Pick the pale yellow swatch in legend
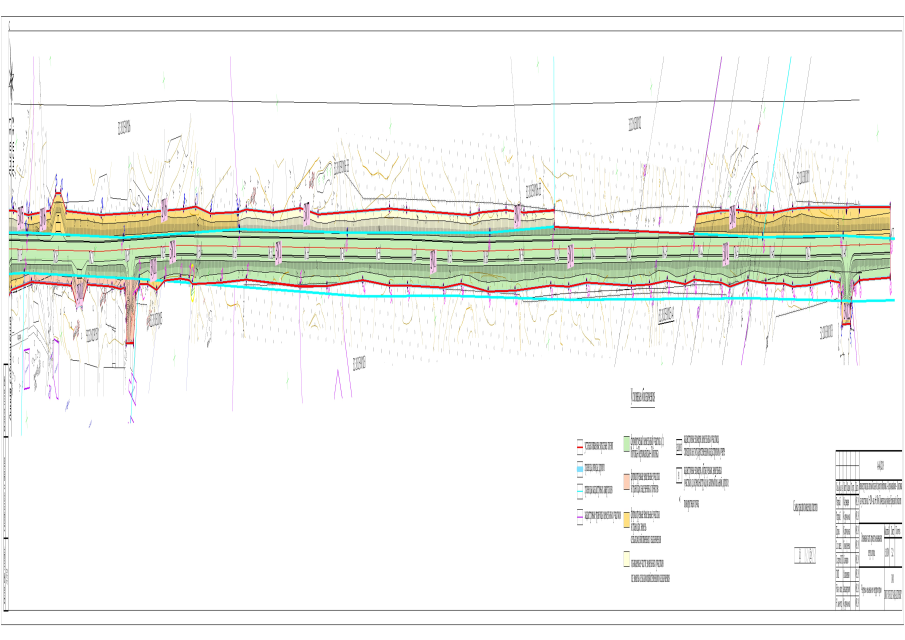The height and width of the screenshot is (640, 905). 626,561
